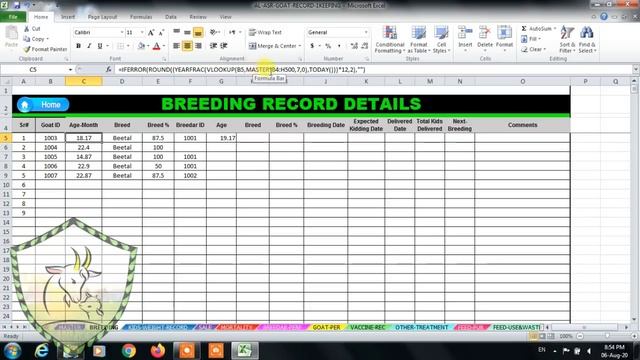Select cell with Goat ID 1005

51,157
